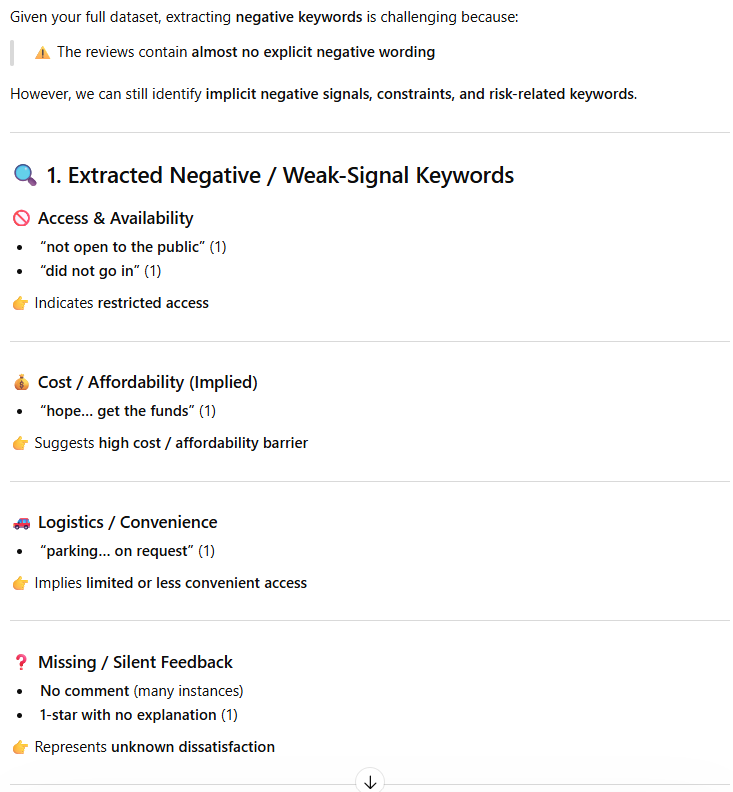Click the scroll-to-bottom down arrow button
Screen dimensions: 733x792
tap(370, 781)
